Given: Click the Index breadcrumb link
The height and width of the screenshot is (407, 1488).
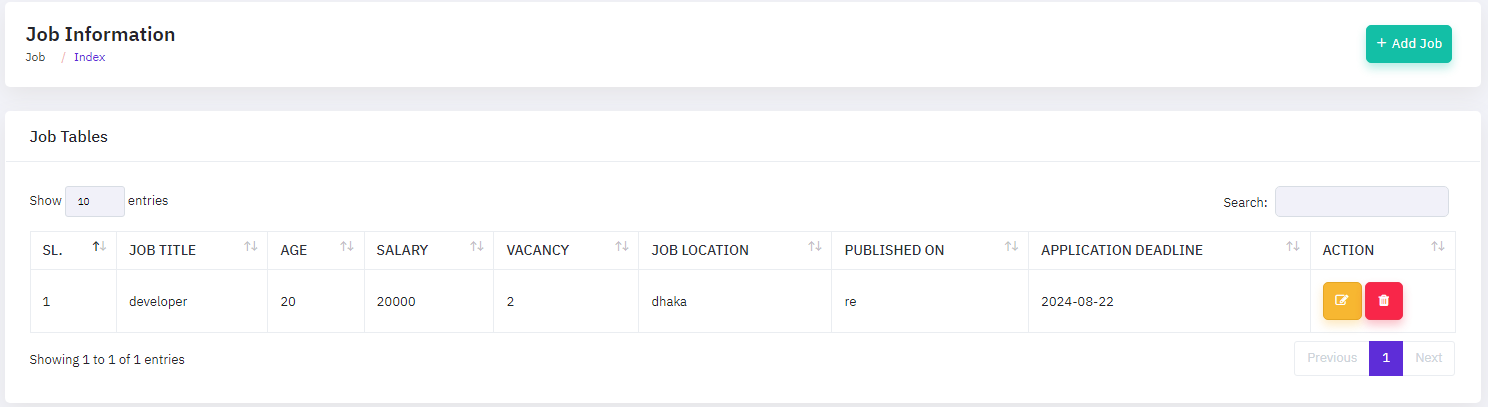Looking at the screenshot, I should click(x=90, y=57).
